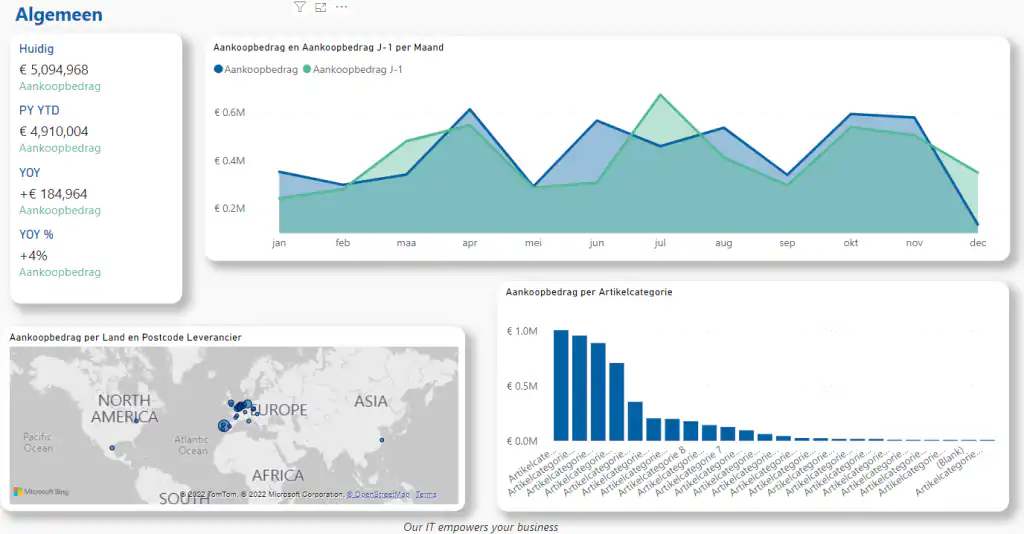Open the Terms link on the map
This screenshot has height=534, width=1024.
426,494
